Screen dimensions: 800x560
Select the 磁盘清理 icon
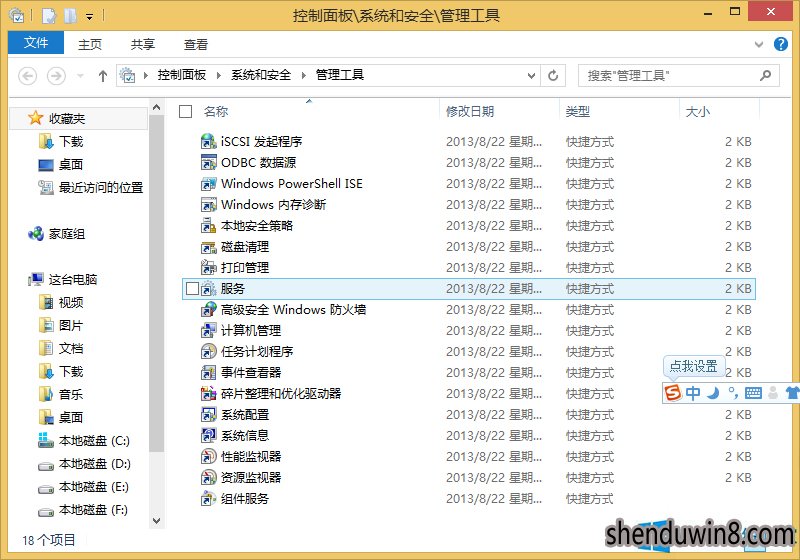pos(208,247)
